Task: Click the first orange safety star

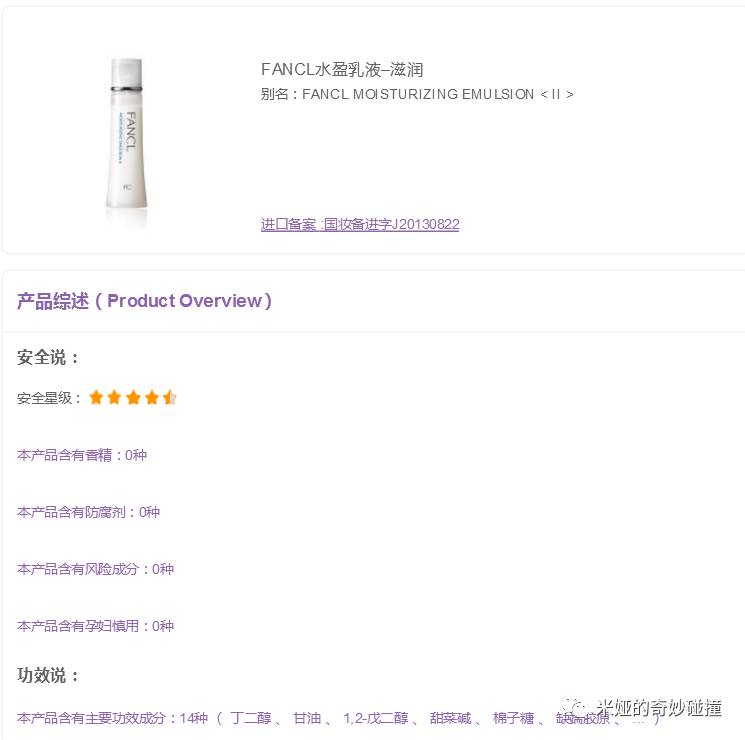Action: point(96,397)
